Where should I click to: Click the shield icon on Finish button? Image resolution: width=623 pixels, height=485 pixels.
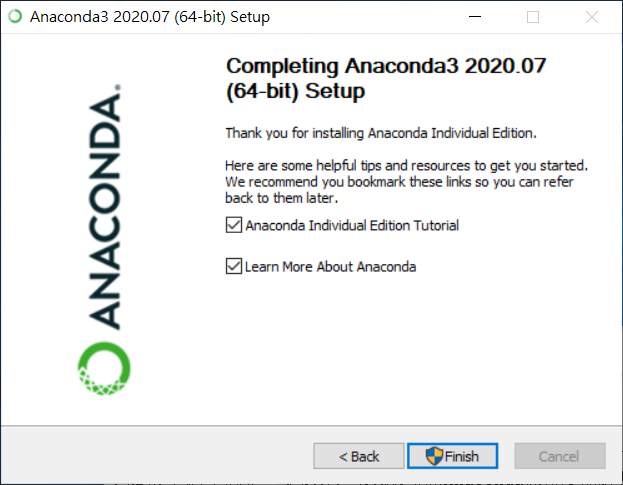point(434,456)
